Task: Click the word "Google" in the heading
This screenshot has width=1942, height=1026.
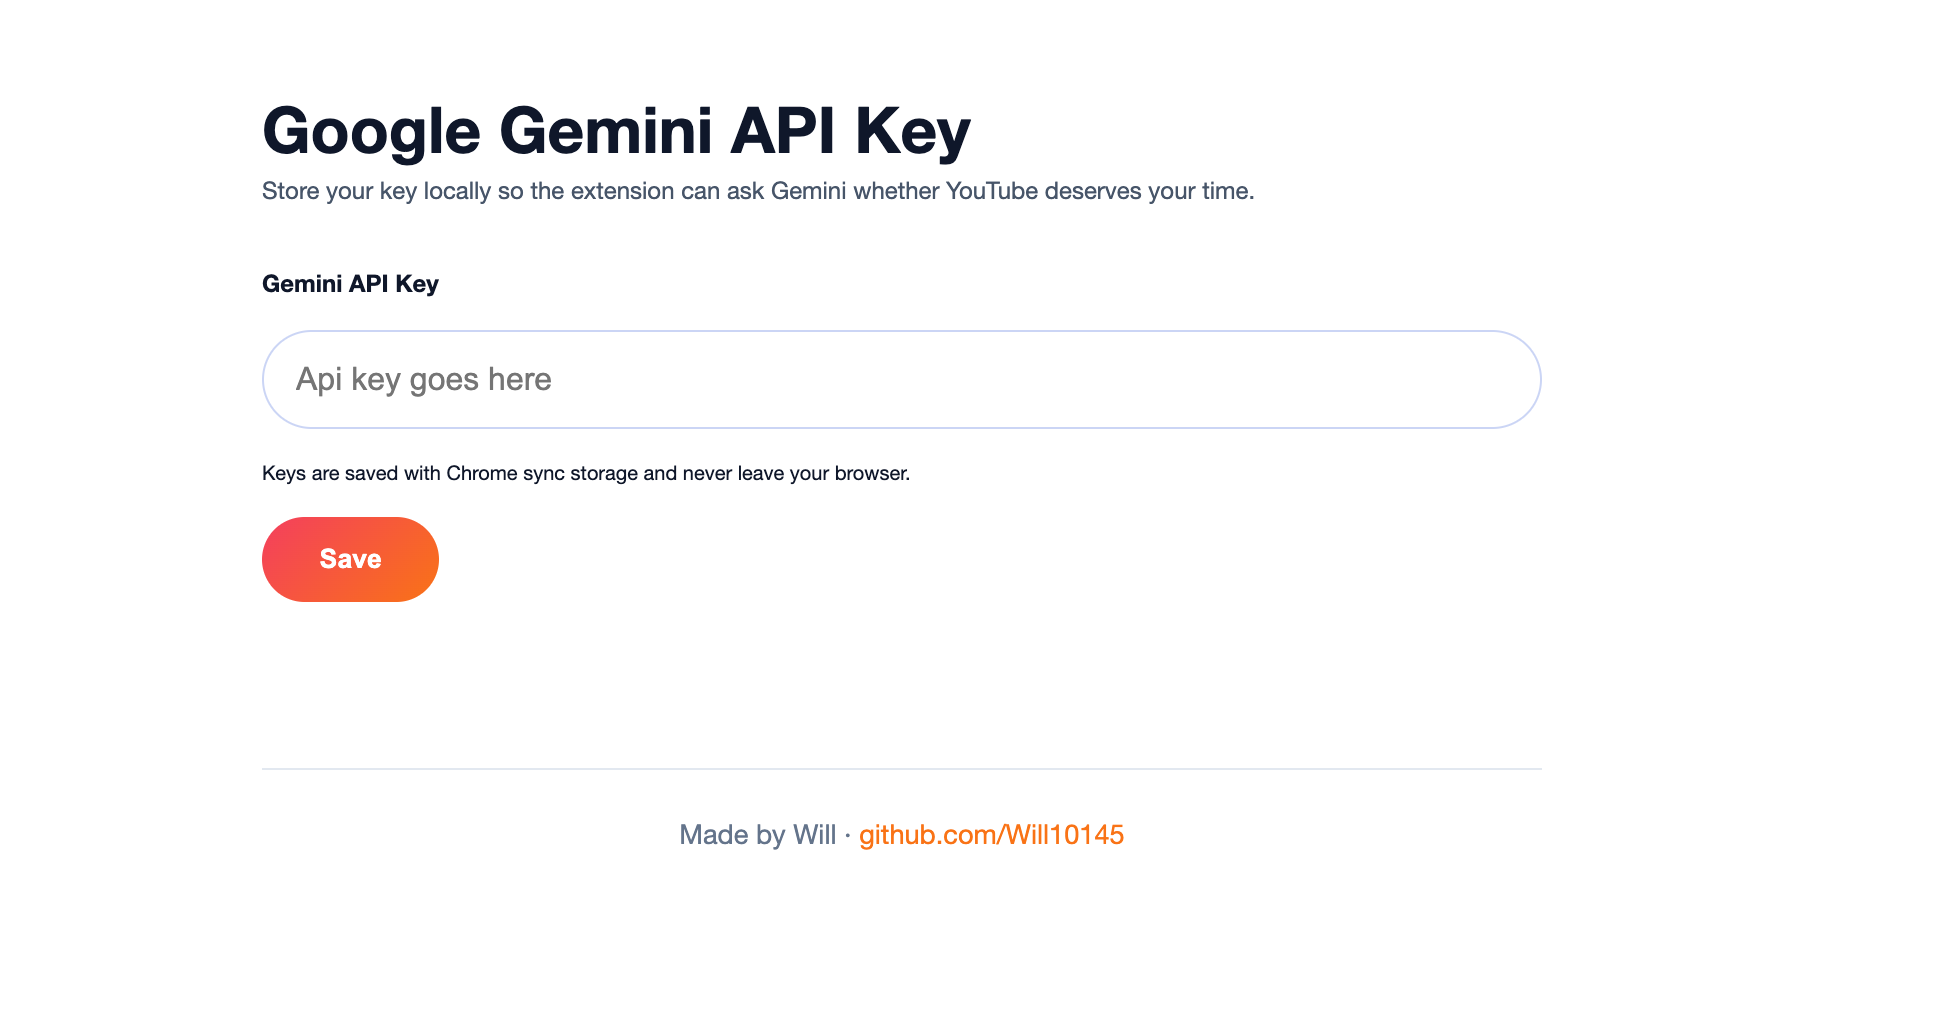Action: point(371,131)
